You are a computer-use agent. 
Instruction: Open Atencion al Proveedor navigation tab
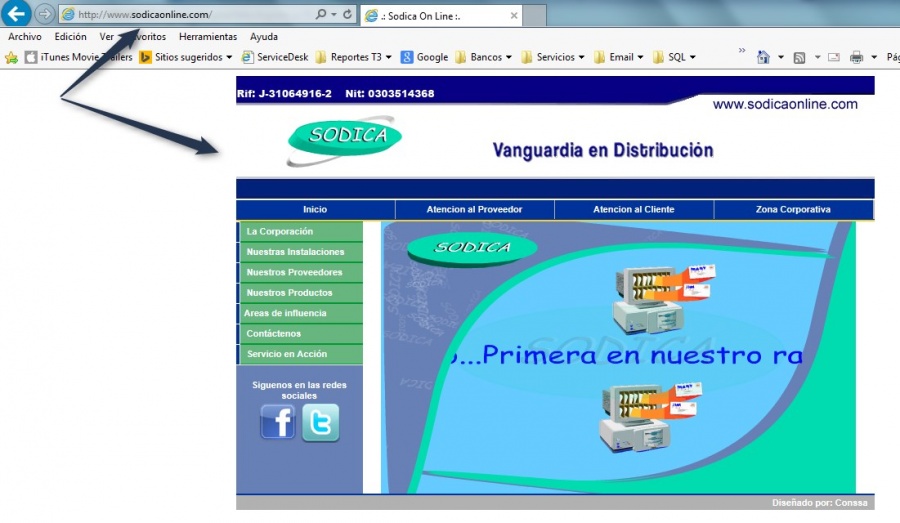[474, 210]
